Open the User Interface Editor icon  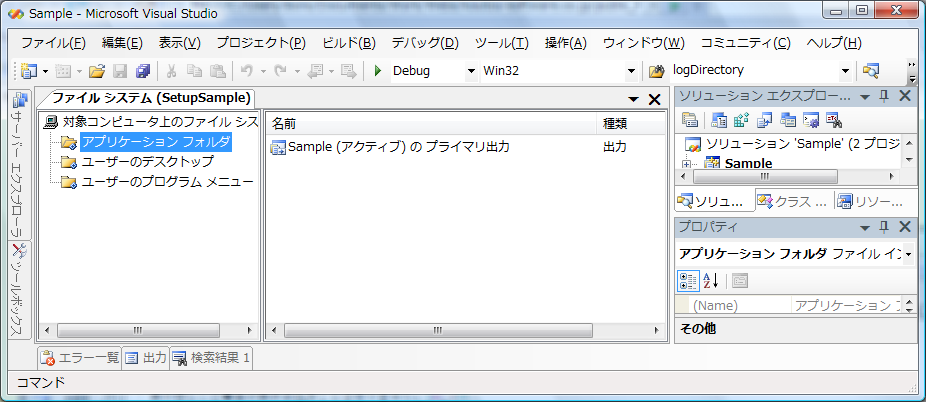(x=788, y=120)
